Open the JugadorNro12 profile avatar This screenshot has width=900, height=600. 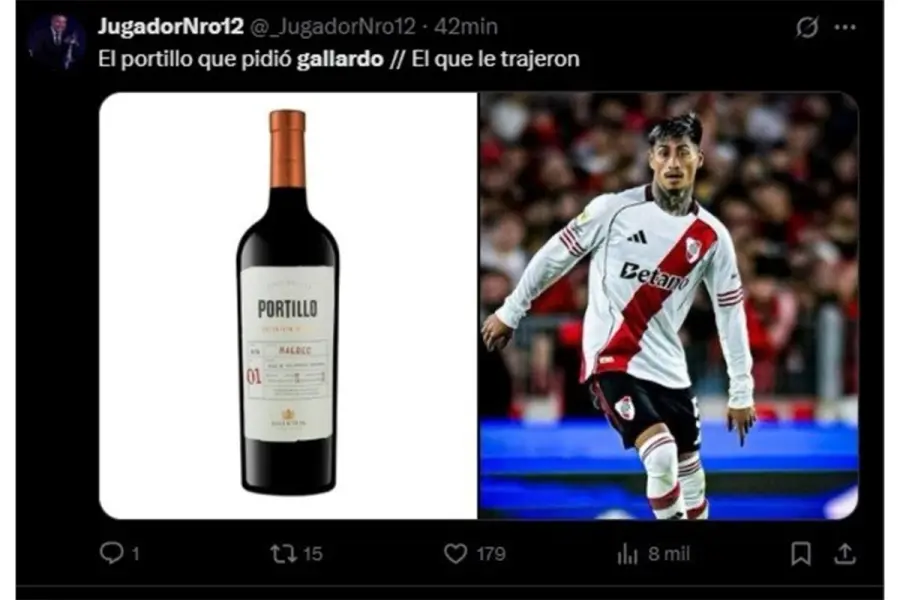[56, 42]
